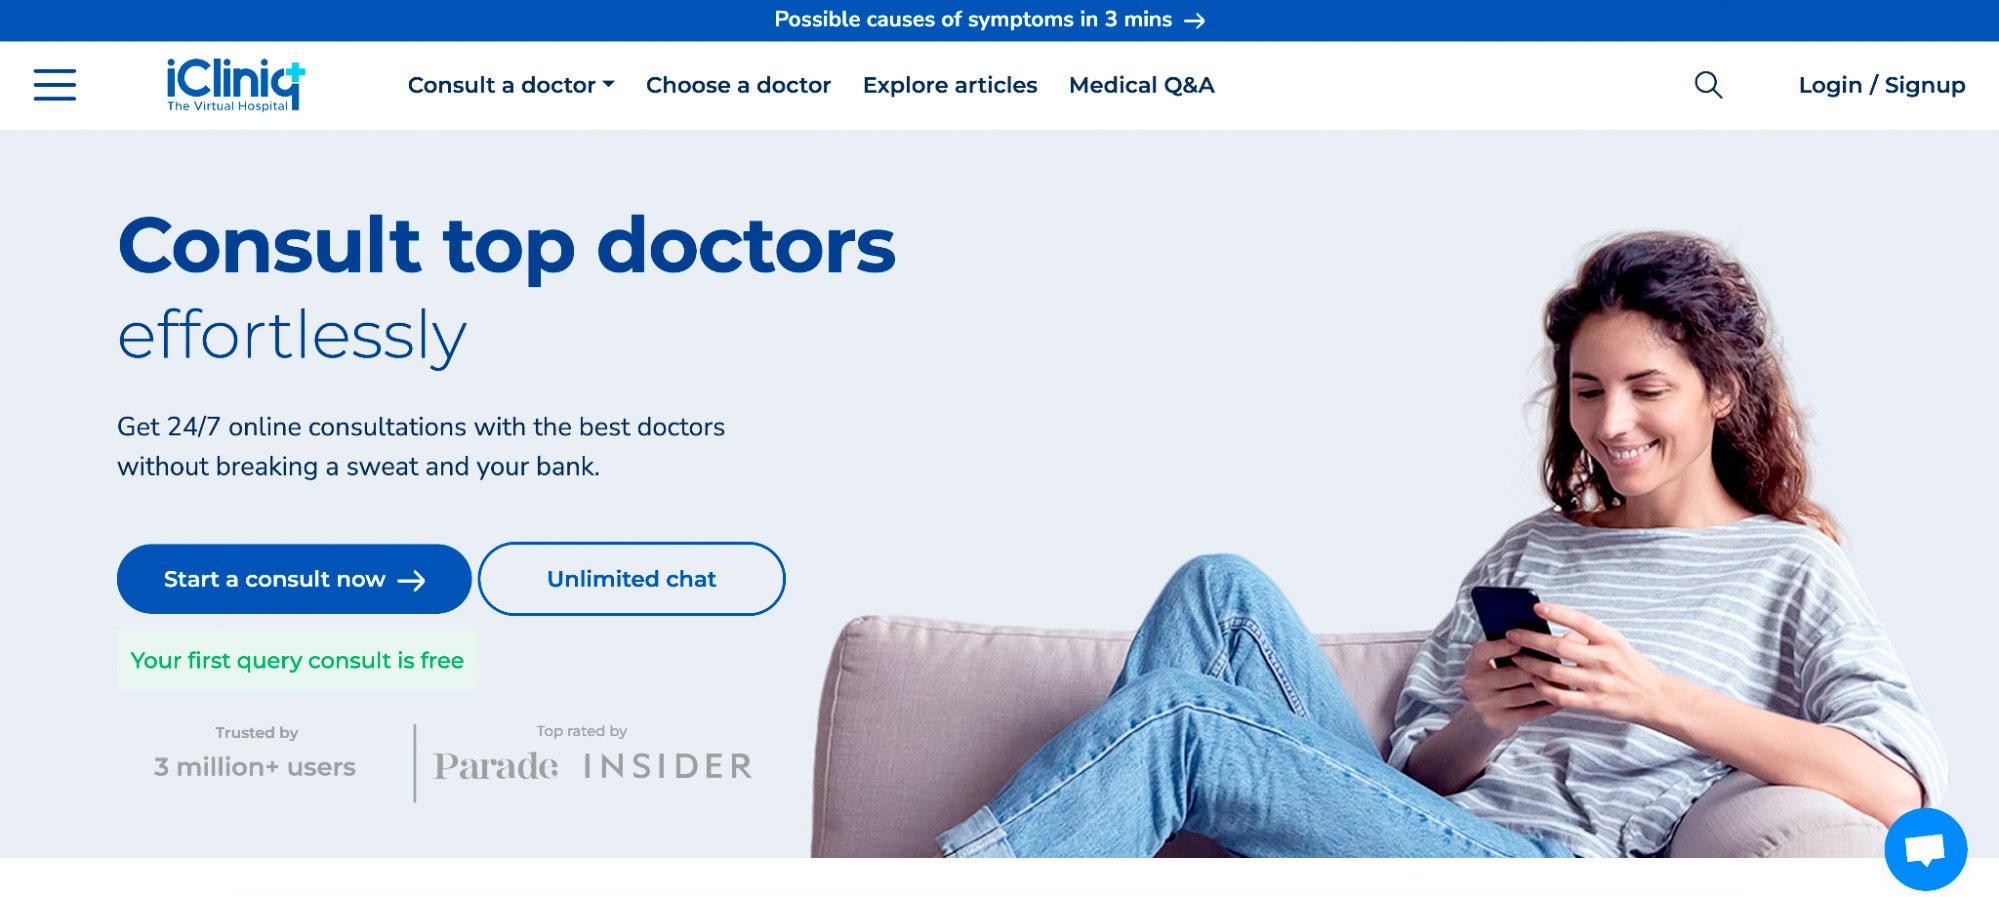Open the hamburger menu icon
Screen dimensions: 1999x897
[55, 85]
